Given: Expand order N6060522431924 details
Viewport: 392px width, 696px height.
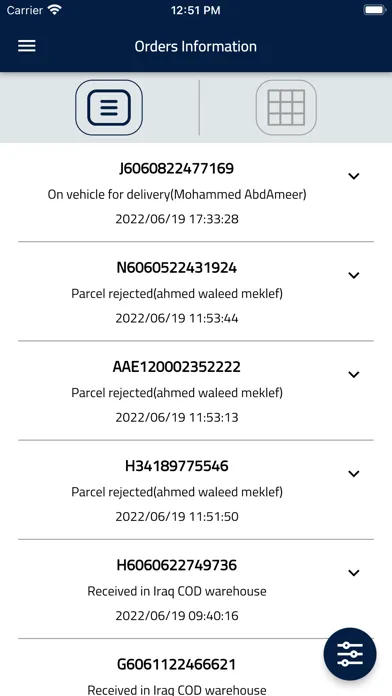Looking at the screenshot, I should tap(354, 275).
